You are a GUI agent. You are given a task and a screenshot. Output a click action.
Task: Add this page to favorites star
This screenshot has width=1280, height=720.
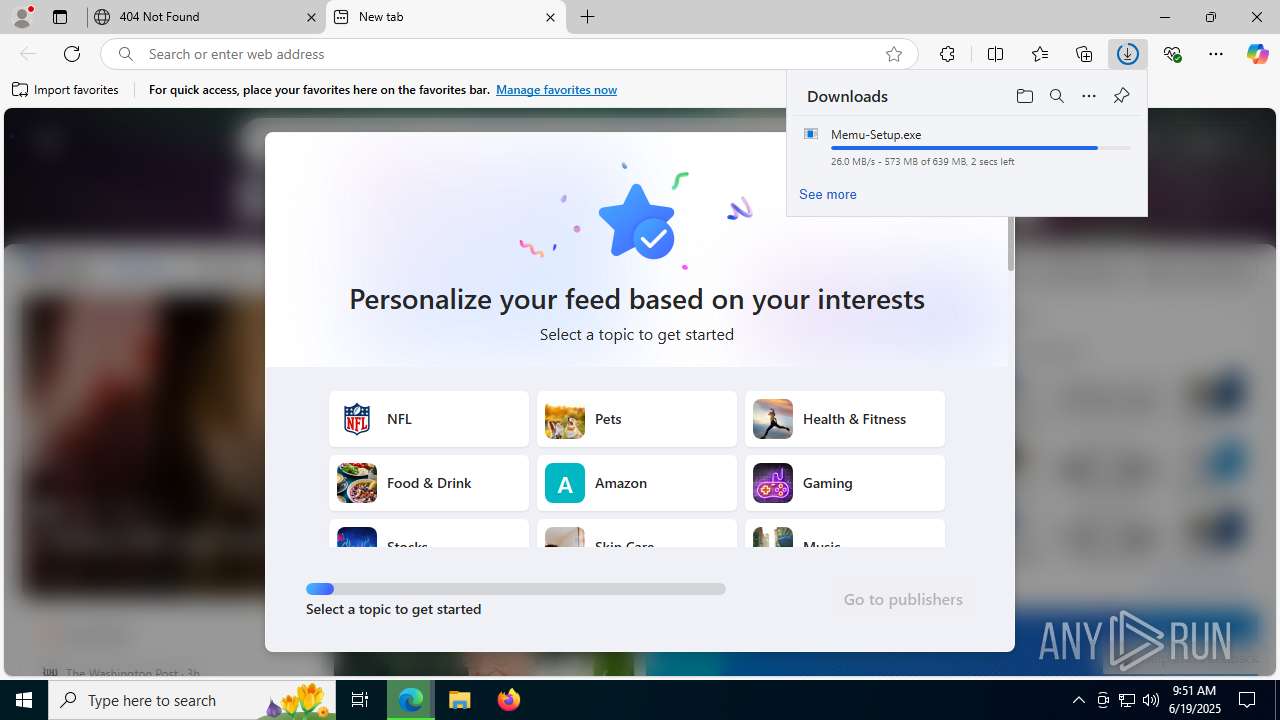click(x=894, y=54)
